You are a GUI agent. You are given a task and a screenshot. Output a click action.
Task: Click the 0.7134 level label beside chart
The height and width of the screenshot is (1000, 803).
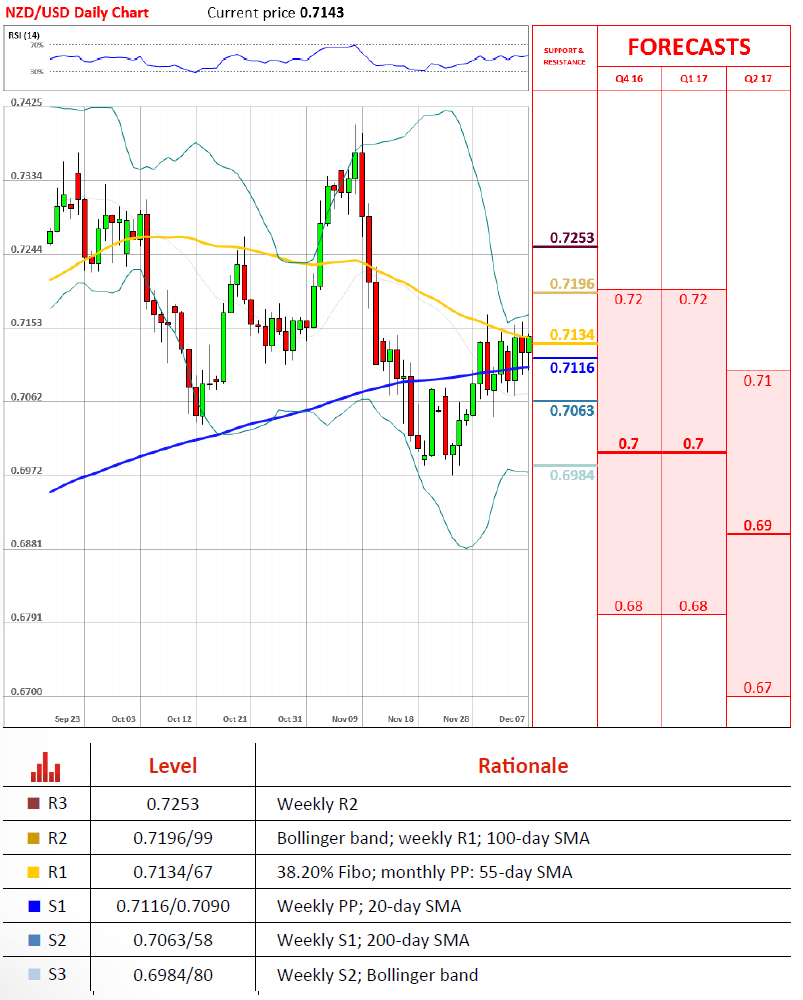coord(572,335)
